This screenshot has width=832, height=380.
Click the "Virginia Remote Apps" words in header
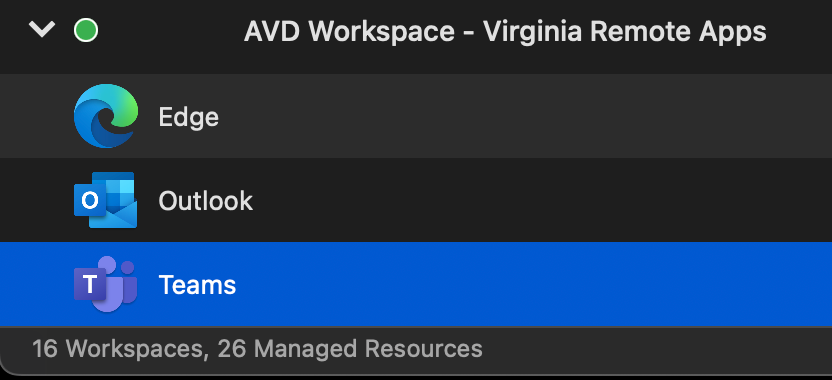[x=625, y=32]
